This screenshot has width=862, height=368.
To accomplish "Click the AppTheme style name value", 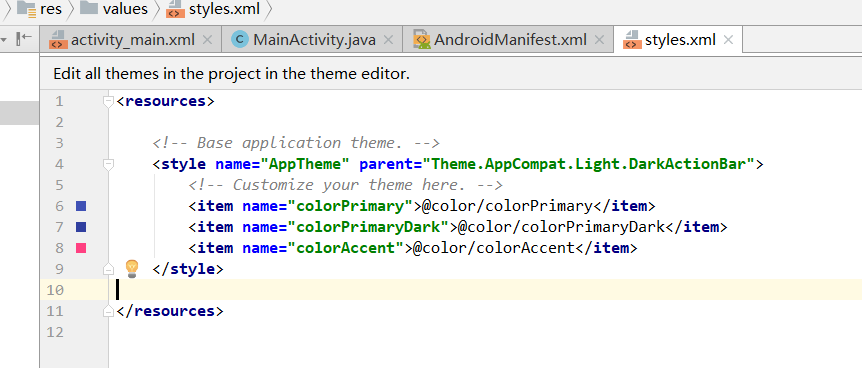I will (x=305, y=164).
